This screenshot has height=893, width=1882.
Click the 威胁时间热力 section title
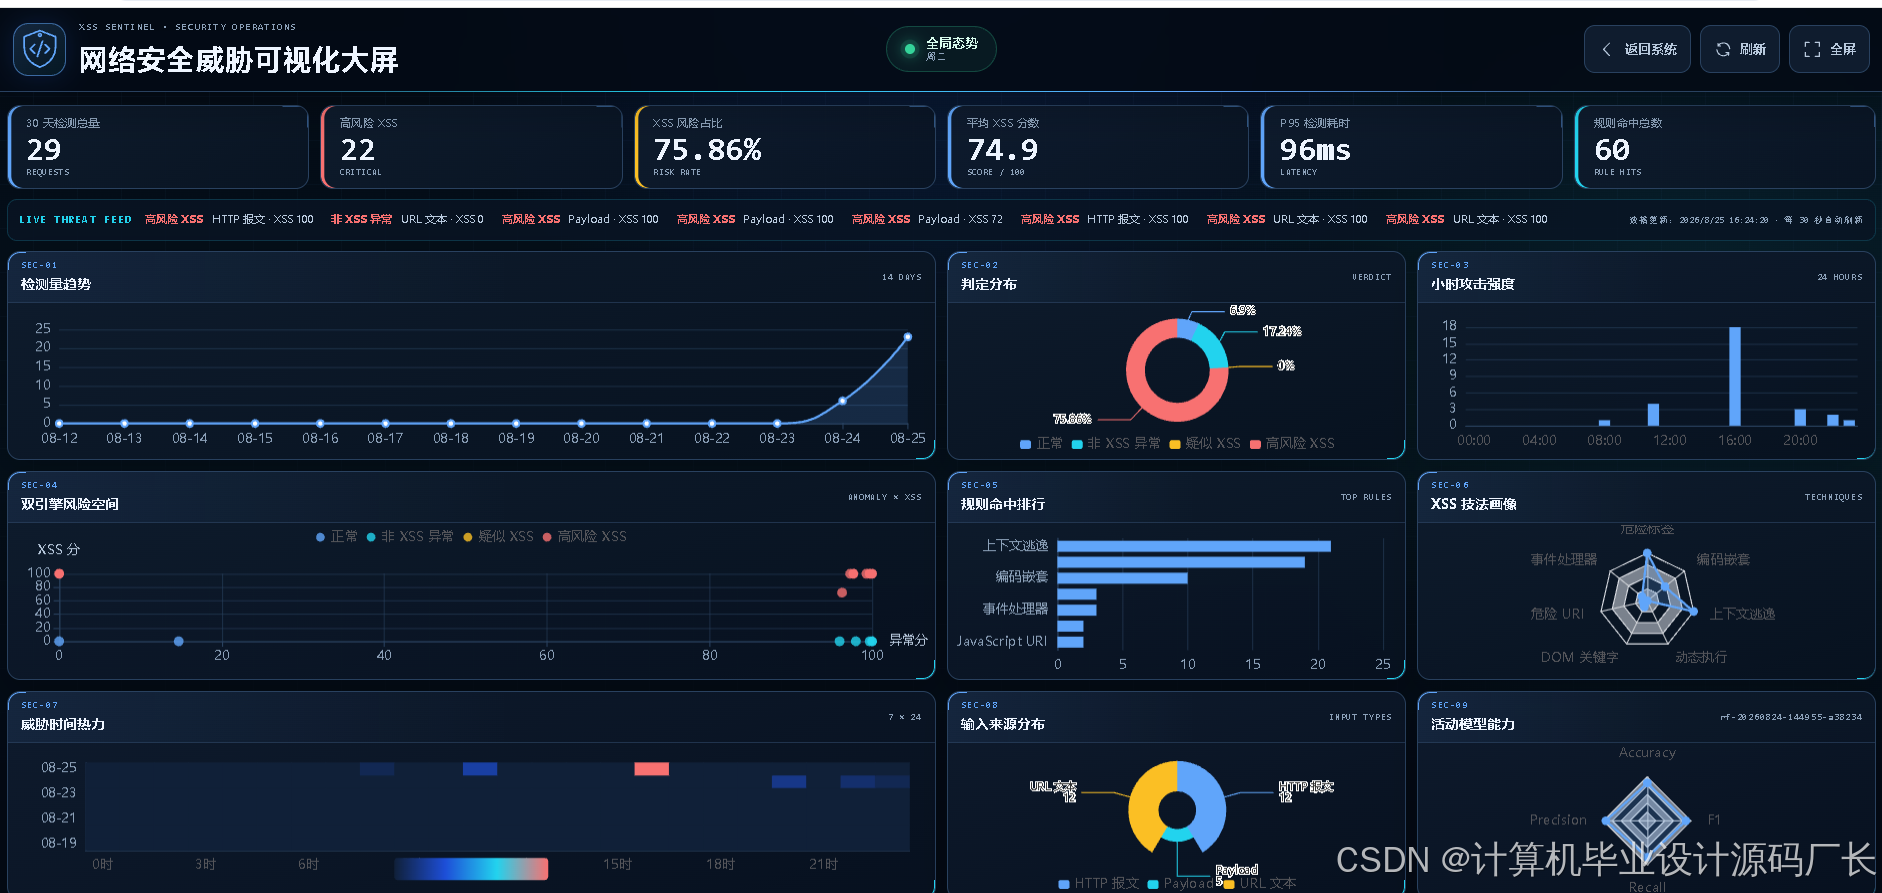63,724
